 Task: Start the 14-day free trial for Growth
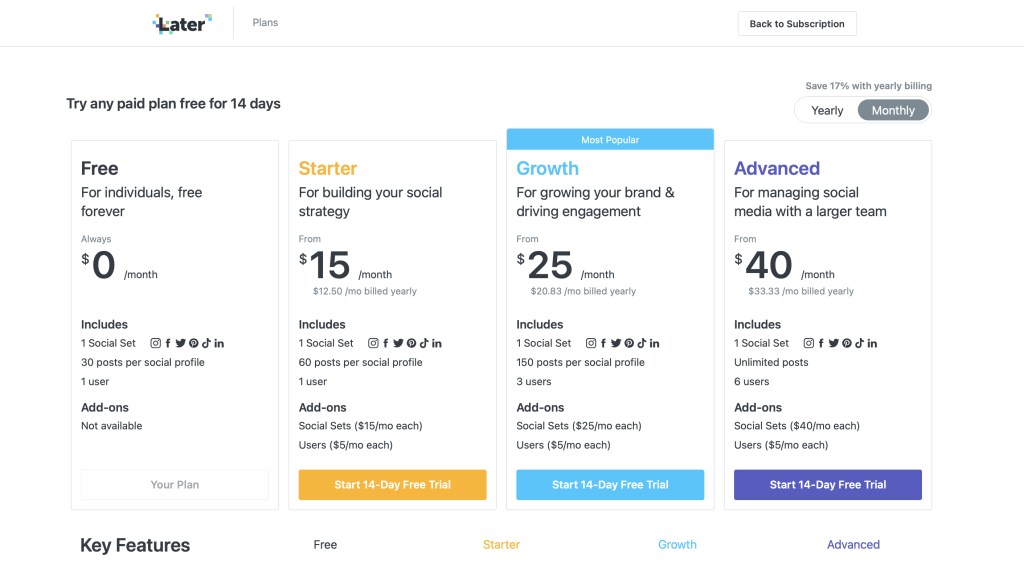pos(610,485)
